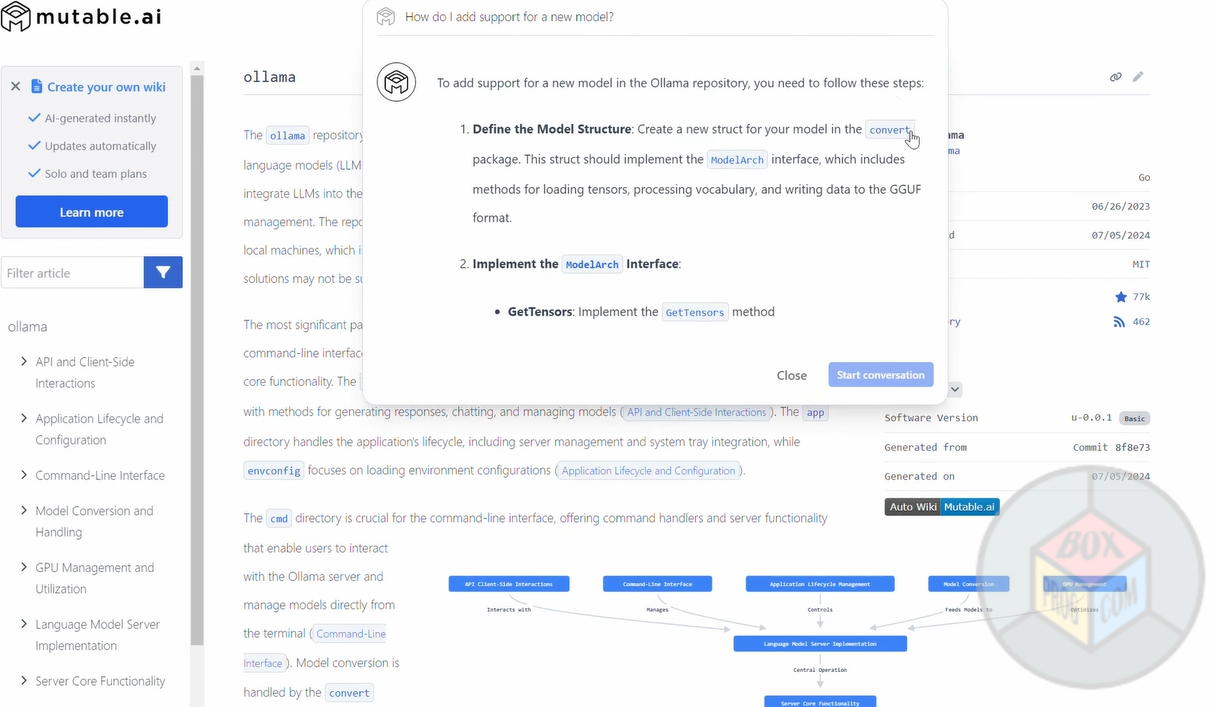Click the blue filter funnel button

click(x=163, y=273)
